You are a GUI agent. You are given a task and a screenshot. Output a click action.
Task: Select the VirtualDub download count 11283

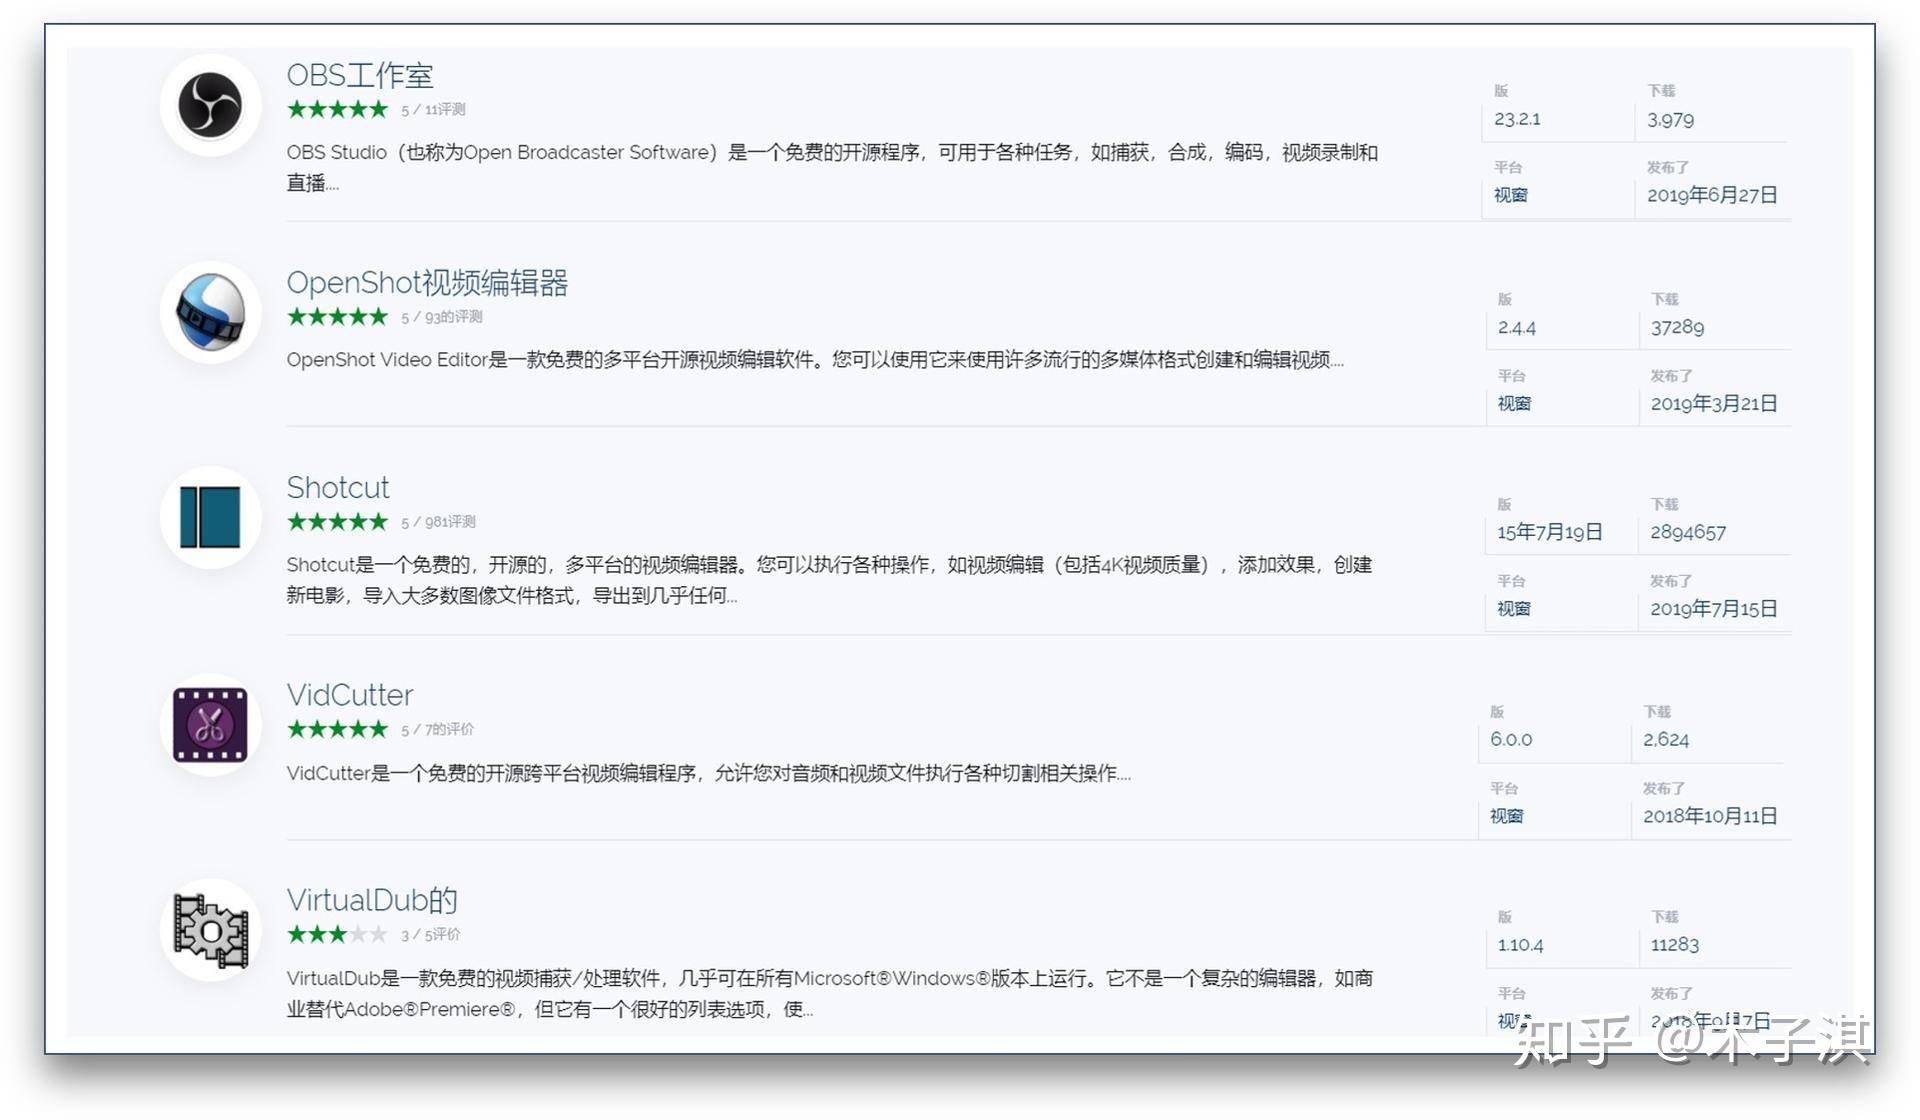[1675, 945]
